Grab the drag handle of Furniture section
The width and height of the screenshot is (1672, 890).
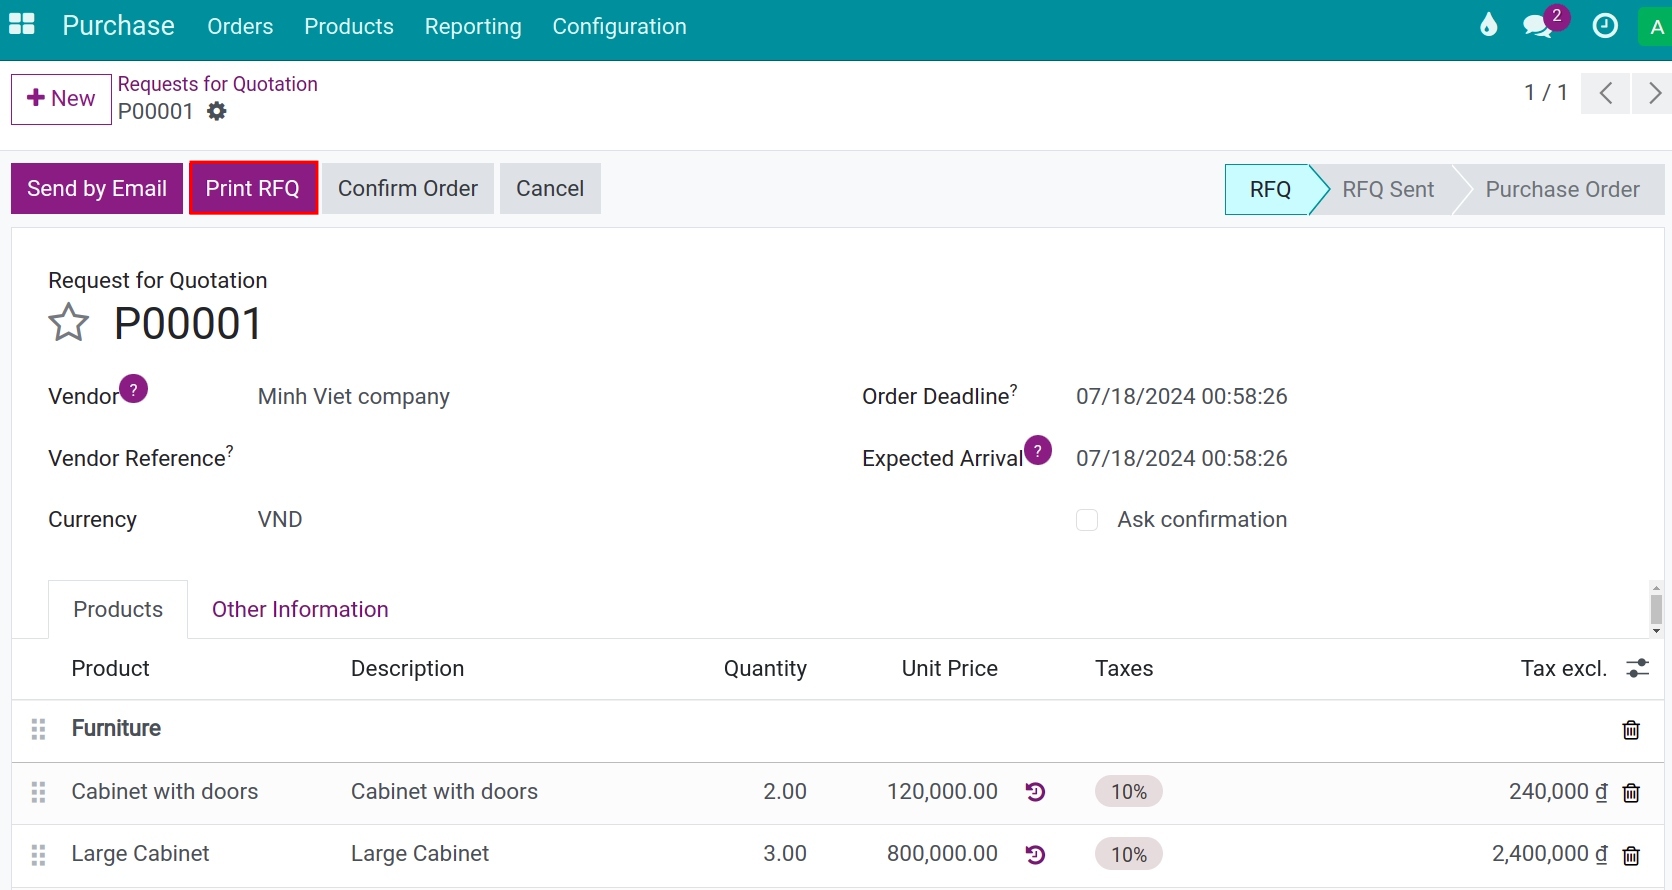pos(38,730)
